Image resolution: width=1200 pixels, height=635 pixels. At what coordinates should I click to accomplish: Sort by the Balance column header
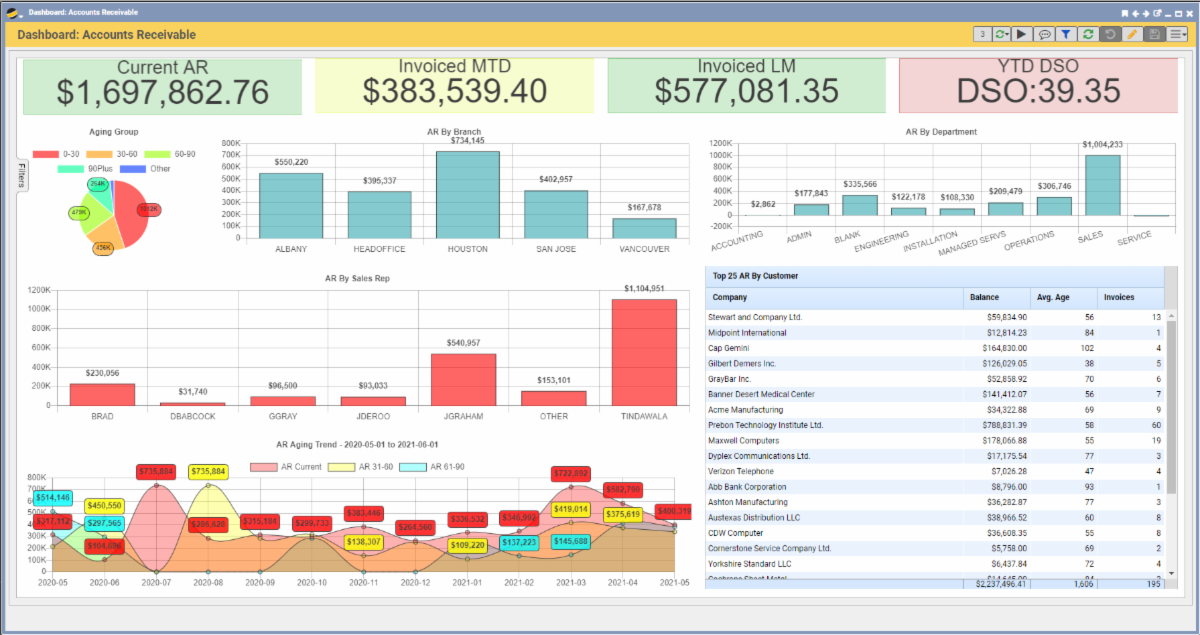pos(984,298)
